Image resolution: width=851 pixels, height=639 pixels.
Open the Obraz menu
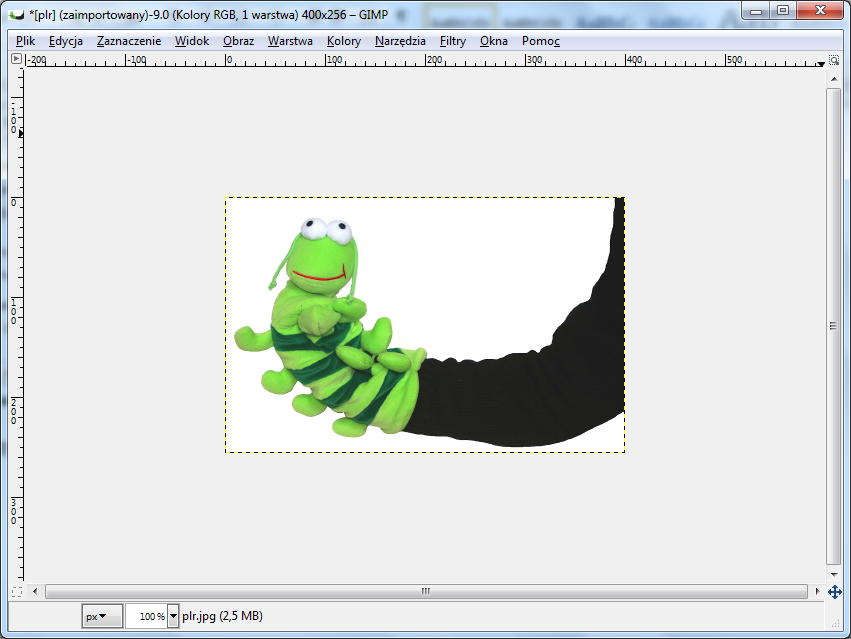tap(238, 41)
